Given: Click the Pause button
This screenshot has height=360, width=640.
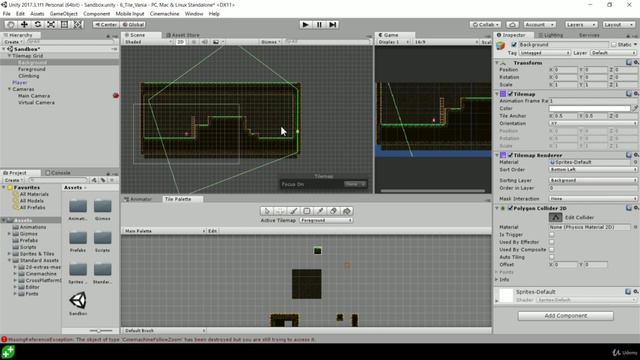Looking at the screenshot, I should pos(319,24).
